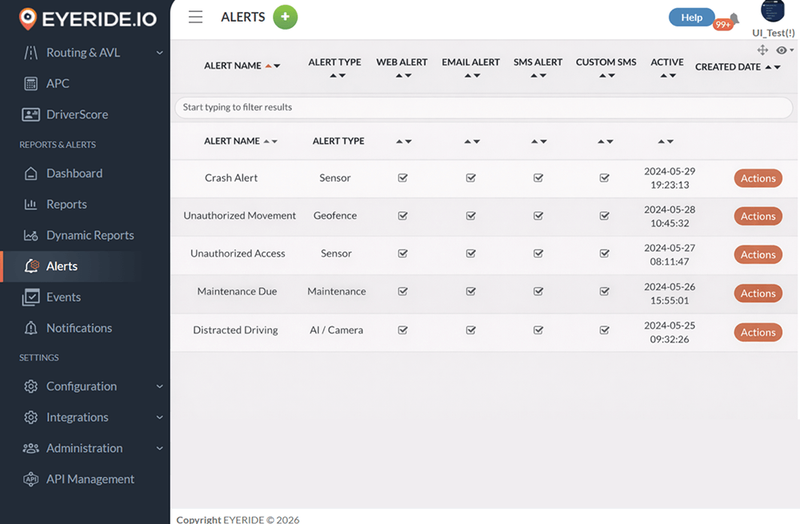Click the move columns crosshair icon
The width and height of the screenshot is (800, 524).
762,50
